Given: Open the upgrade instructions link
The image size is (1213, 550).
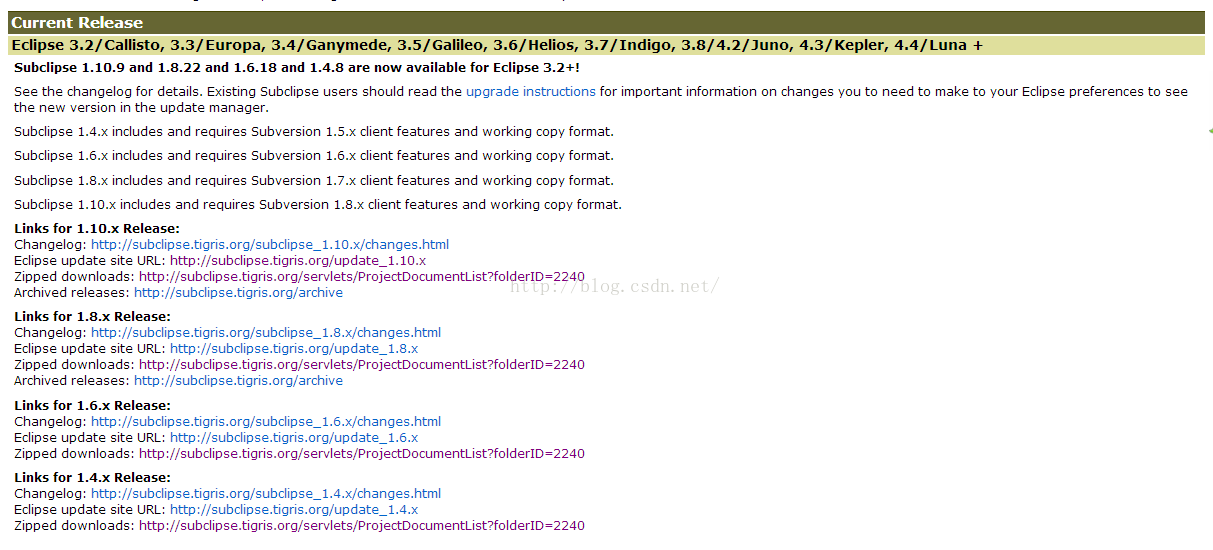Looking at the screenshot, I should [531, 91].
